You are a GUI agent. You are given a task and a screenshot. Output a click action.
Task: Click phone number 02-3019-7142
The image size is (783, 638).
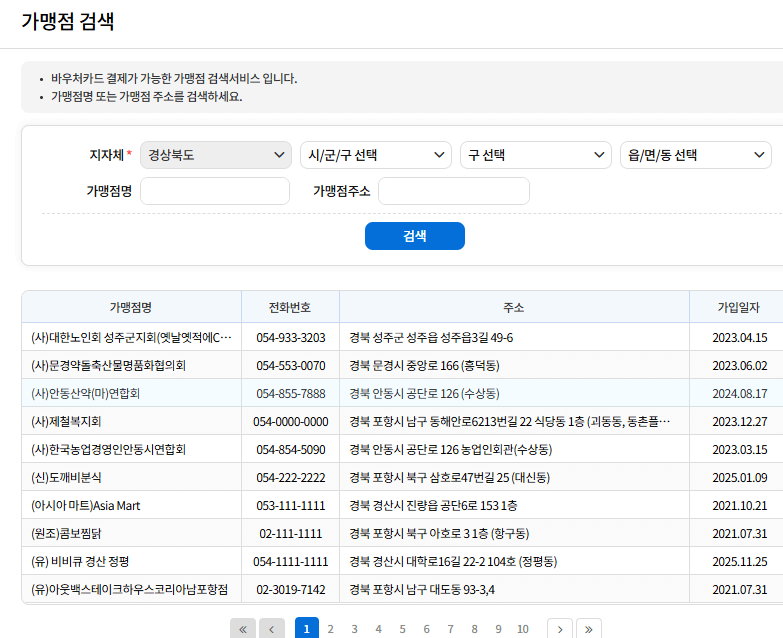[291, 589]
